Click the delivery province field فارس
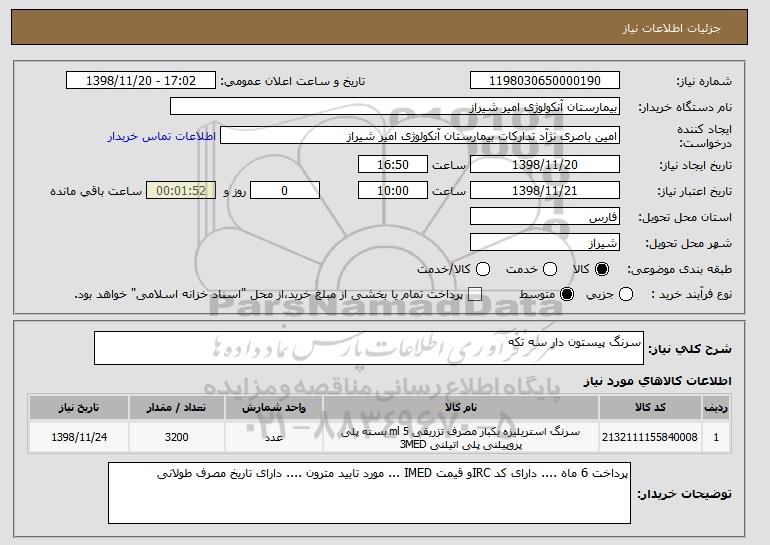 545,217
